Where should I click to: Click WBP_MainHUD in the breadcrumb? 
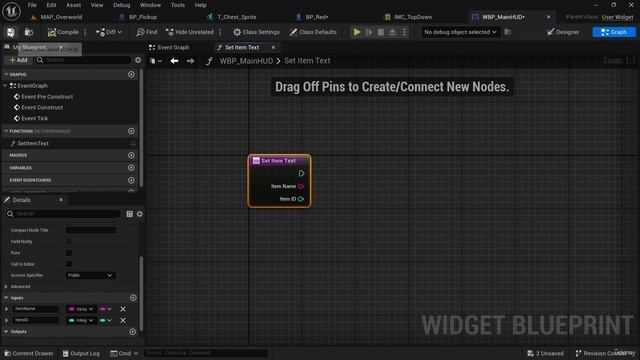click(246, 61)
